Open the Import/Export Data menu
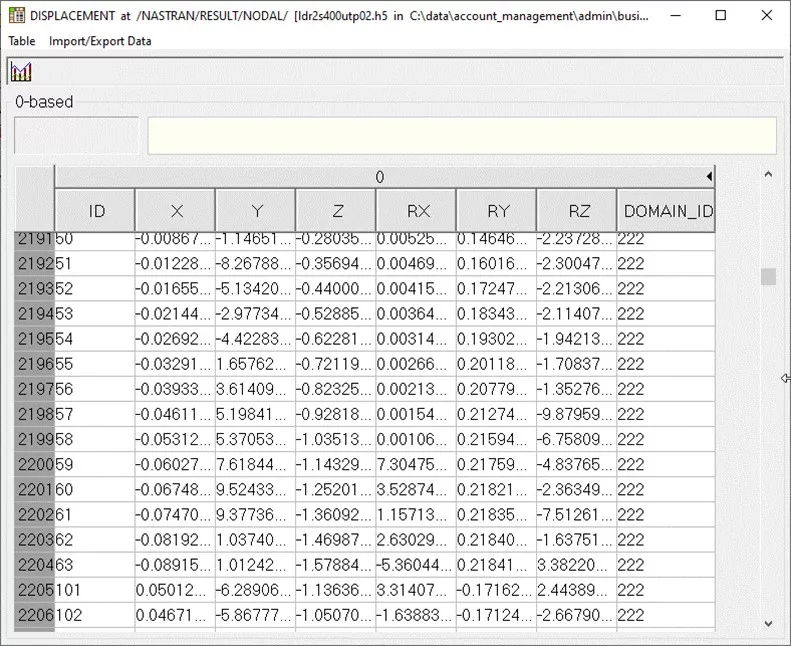Image resolution: width=791 pixels, height=646 pixels. pos(100,41)
